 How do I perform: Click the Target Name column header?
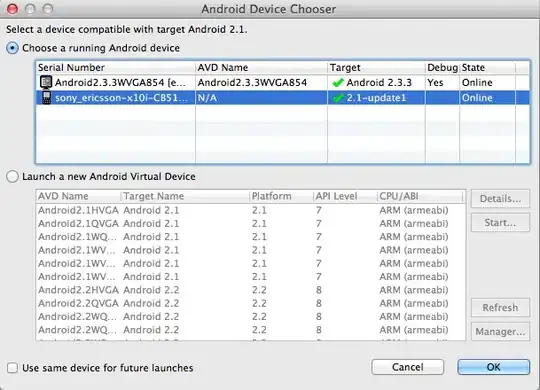185,196
